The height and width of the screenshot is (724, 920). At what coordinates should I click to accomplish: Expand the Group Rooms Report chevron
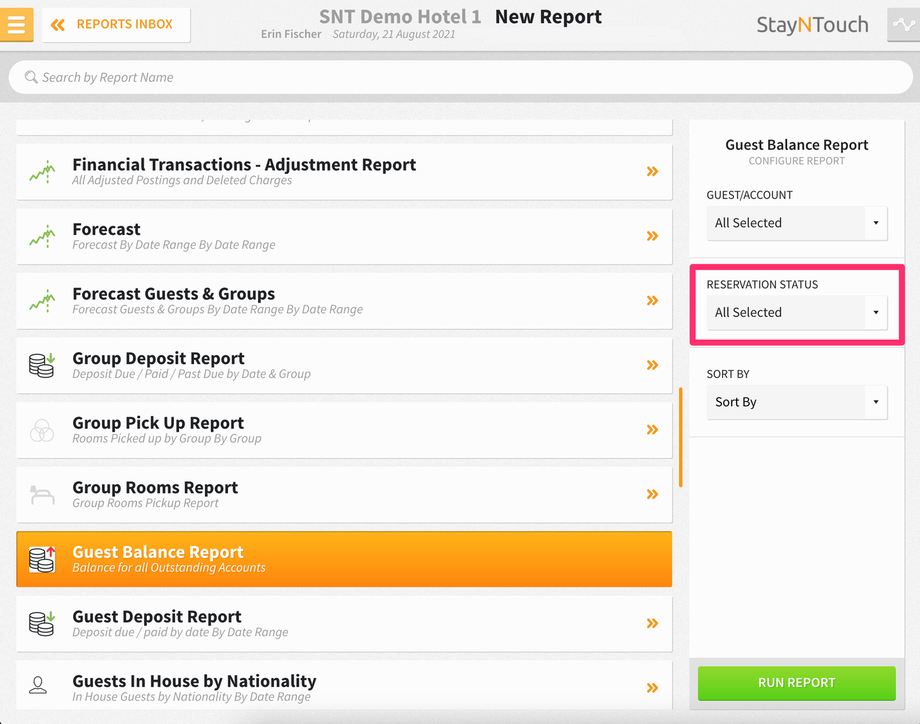(x=652, y=494)
